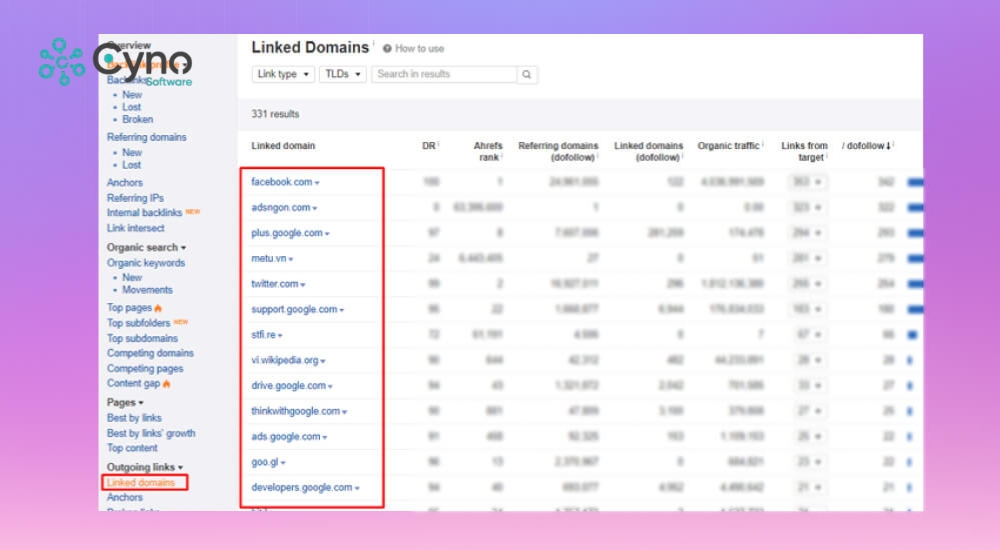The height and width of the screenshot is (550, 1000).
Task: Expand the vi.wikipedia.org domain caret
Action: point(323,361)
